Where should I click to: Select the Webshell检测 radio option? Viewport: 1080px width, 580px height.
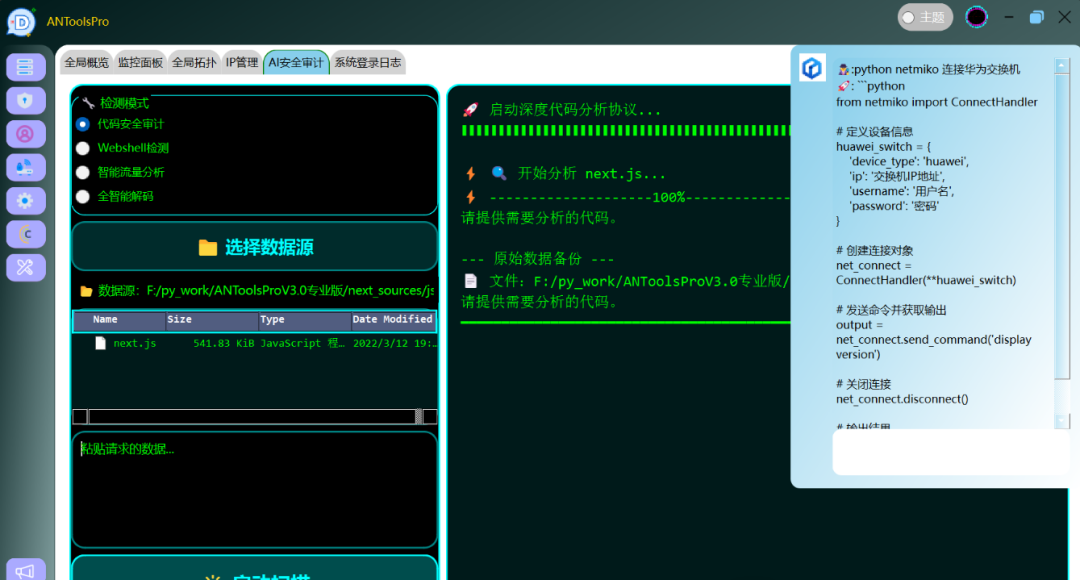(83, 148)
